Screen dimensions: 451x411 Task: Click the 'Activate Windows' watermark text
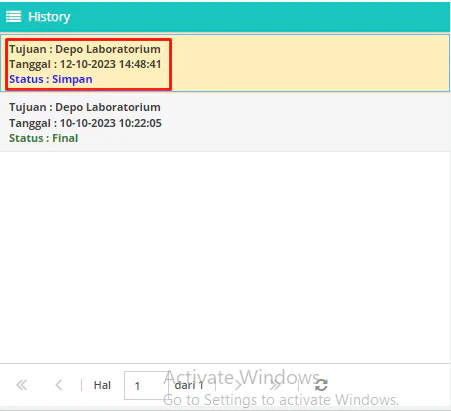click(x=241, y=377)
